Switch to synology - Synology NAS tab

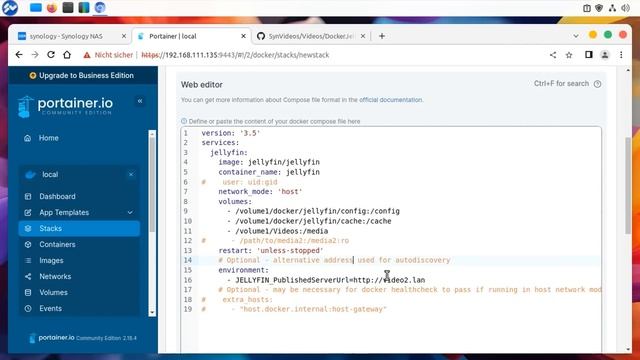[65, 36]
